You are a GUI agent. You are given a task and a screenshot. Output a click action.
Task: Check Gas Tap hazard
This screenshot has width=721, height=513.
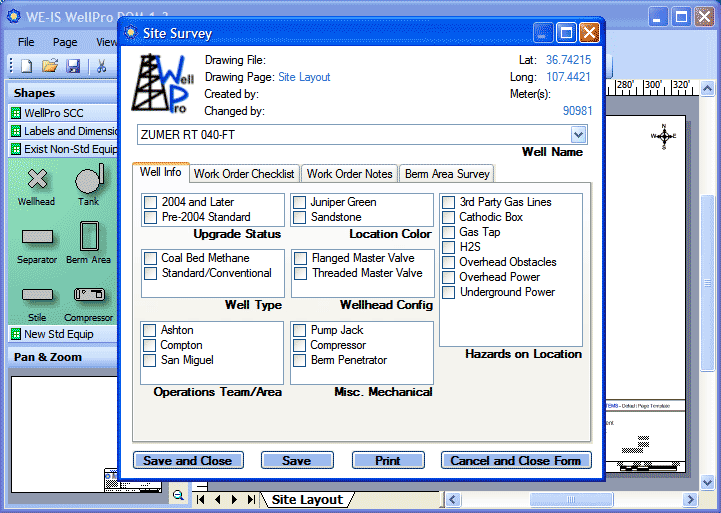[448, 232]
